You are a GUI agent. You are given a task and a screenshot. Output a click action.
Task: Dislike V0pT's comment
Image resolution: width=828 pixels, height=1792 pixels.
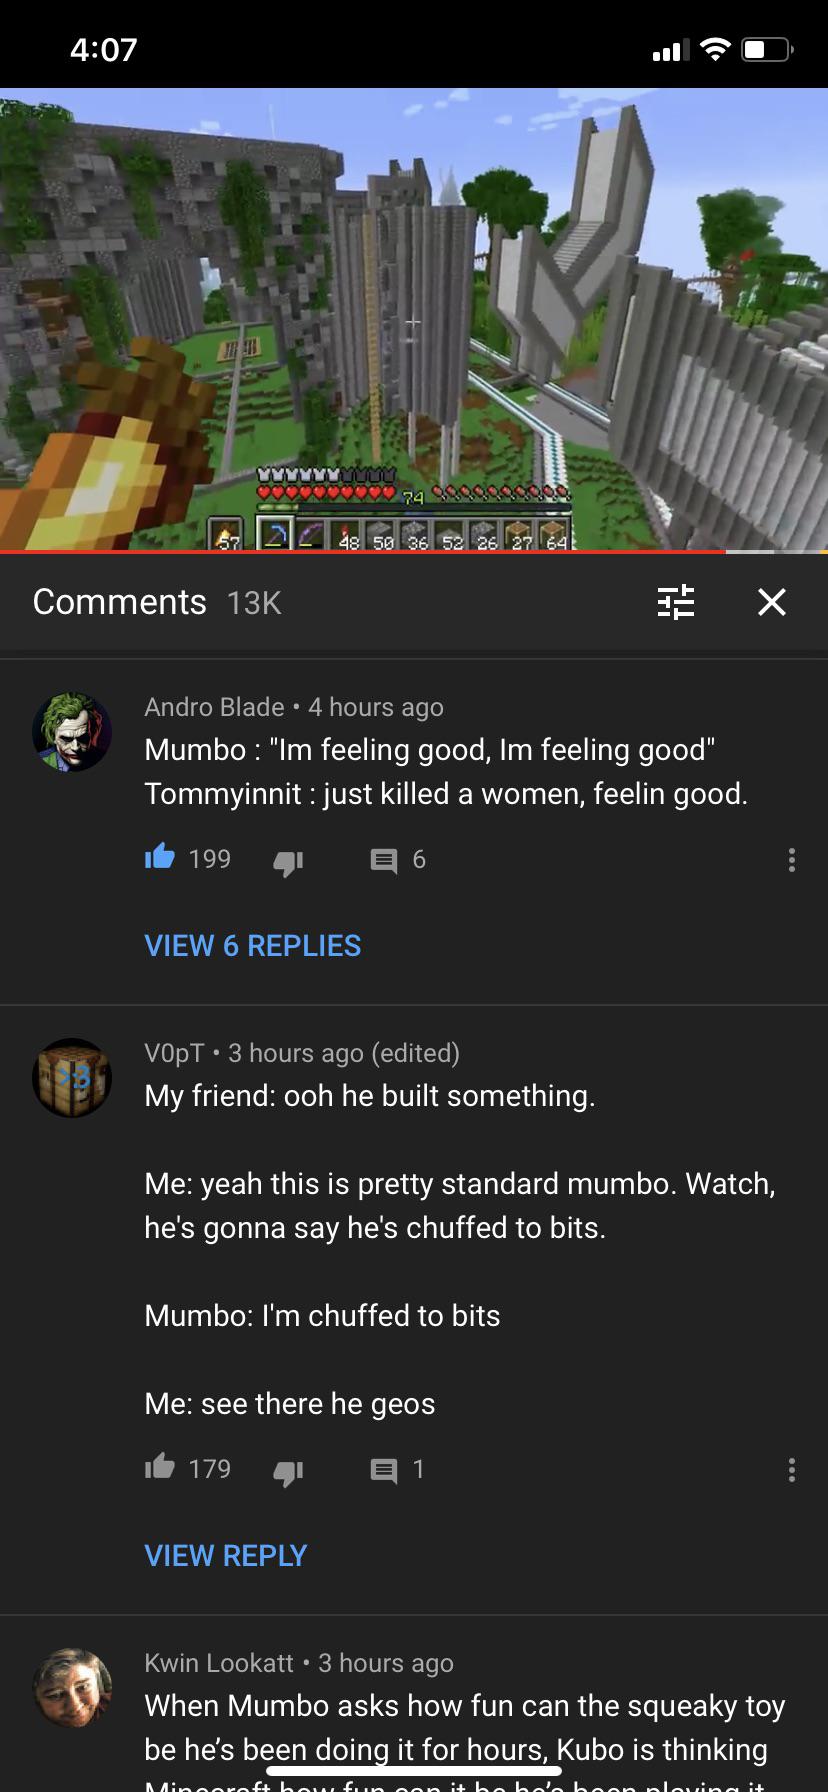tap(288, 1471)
